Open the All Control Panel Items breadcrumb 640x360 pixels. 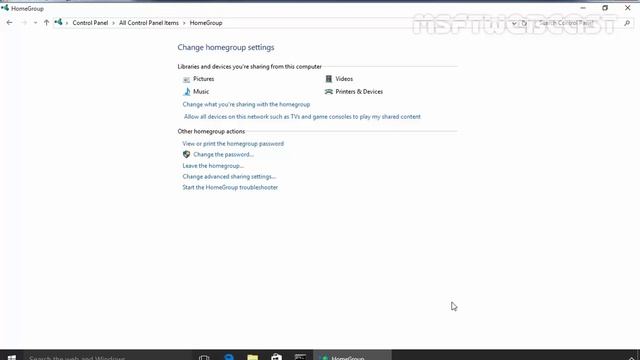click(x=149, y=23)
